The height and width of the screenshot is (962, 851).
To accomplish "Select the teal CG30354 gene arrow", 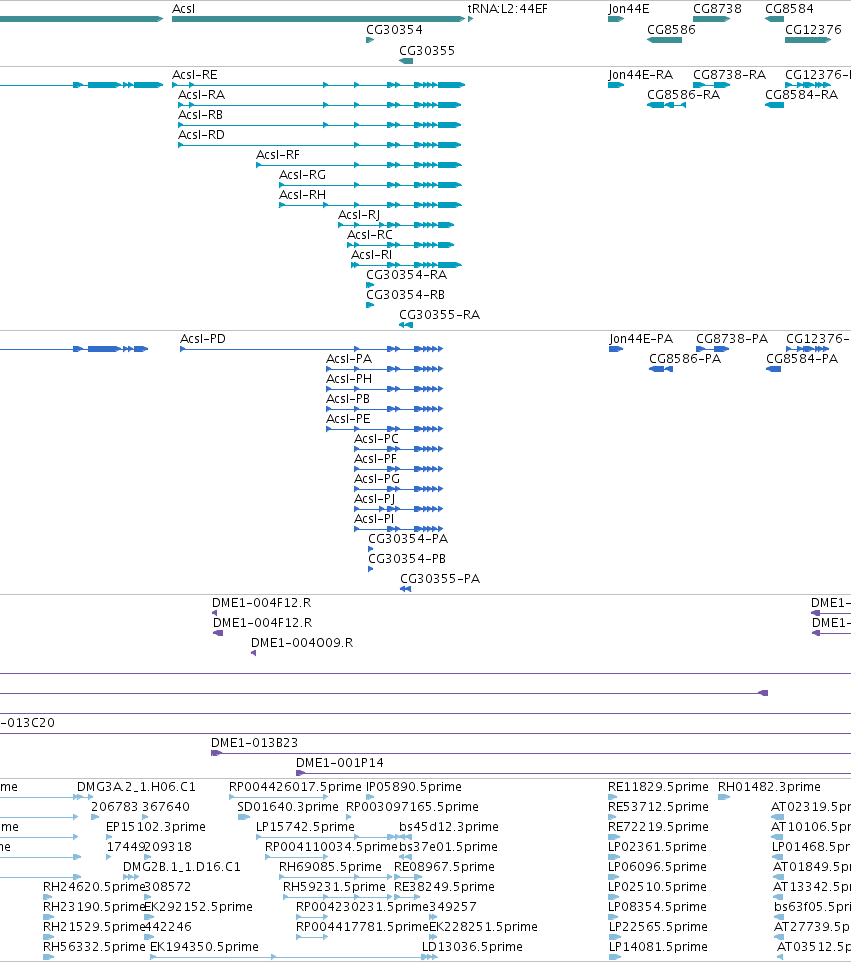I will pos(370,40).
